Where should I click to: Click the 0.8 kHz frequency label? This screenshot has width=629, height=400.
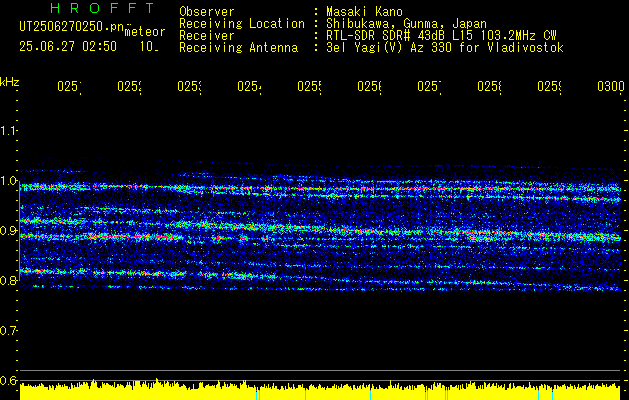[8, 280]
